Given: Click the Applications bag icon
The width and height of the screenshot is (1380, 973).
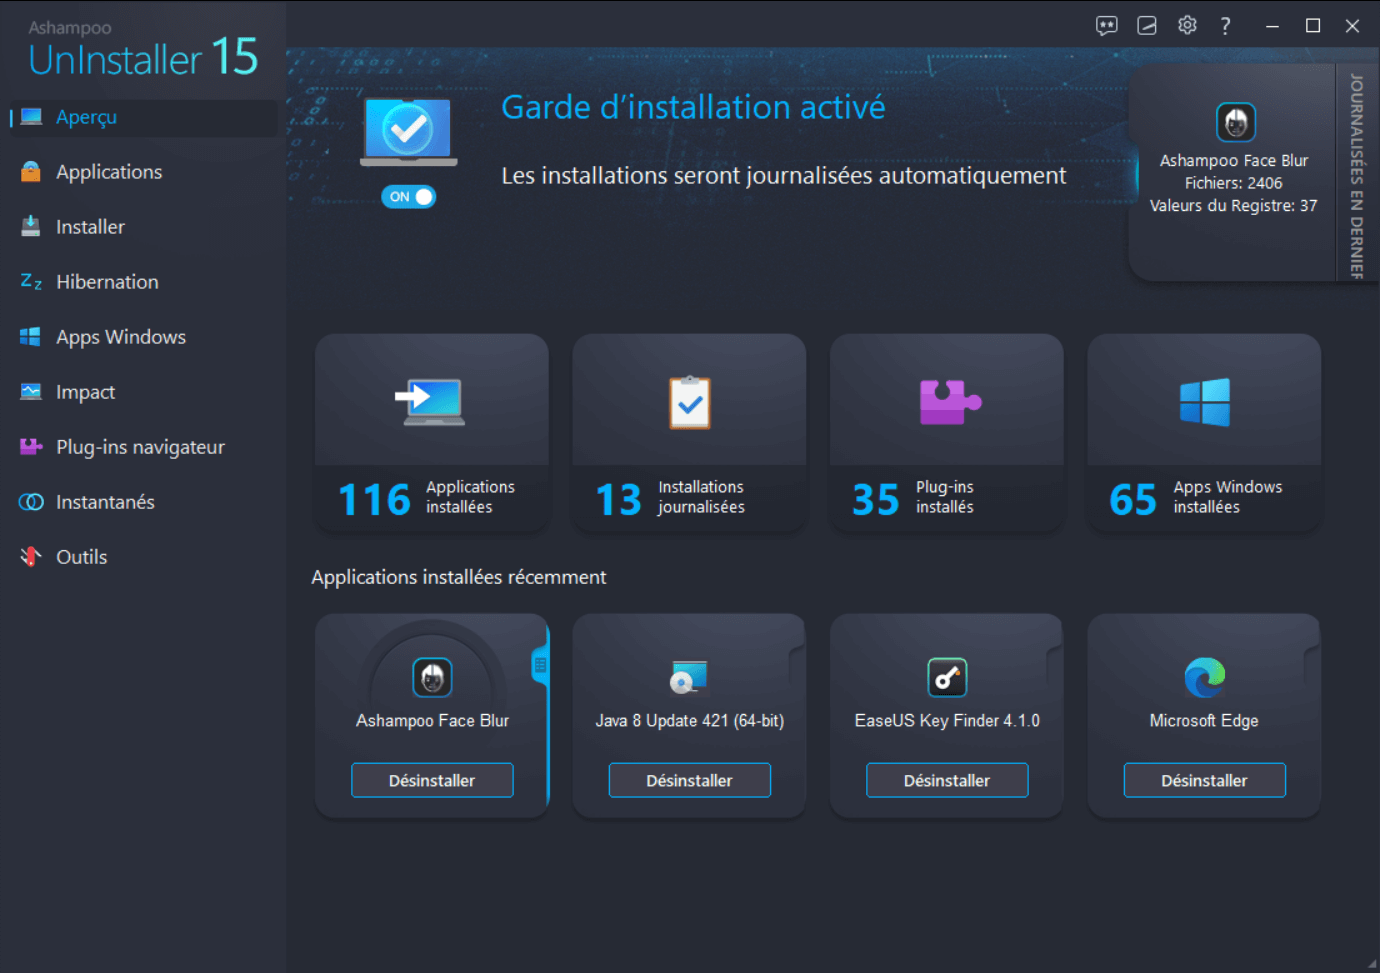Looking at the screenshot, I should (31, 172).
